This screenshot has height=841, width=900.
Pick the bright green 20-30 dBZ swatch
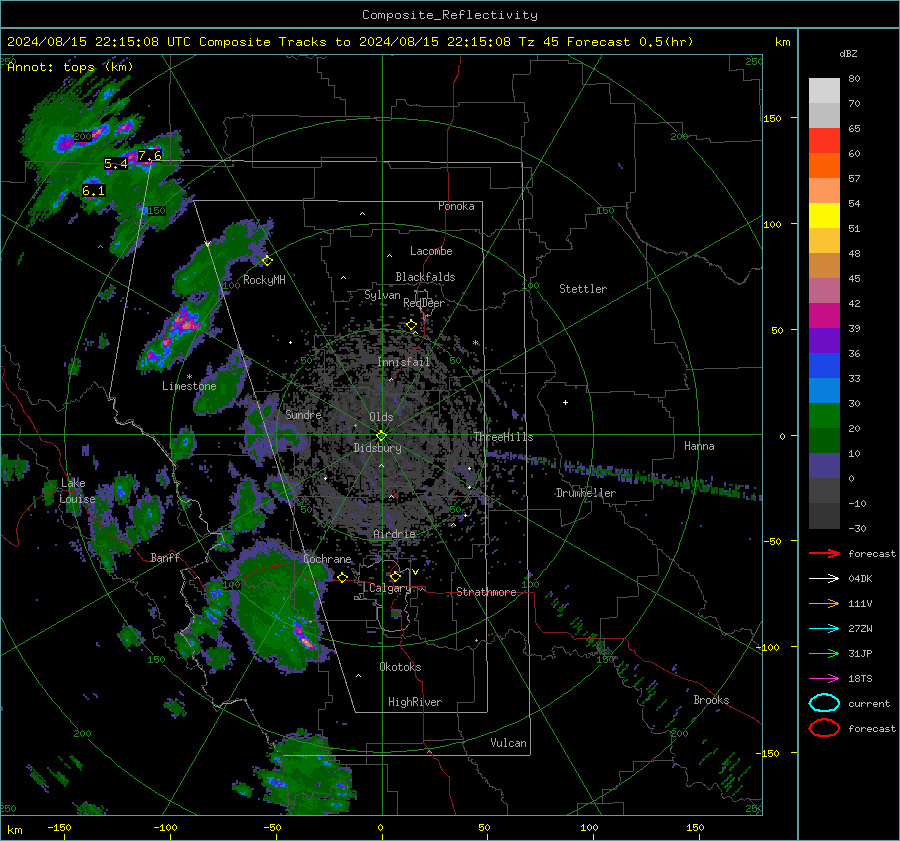[824, 415]
